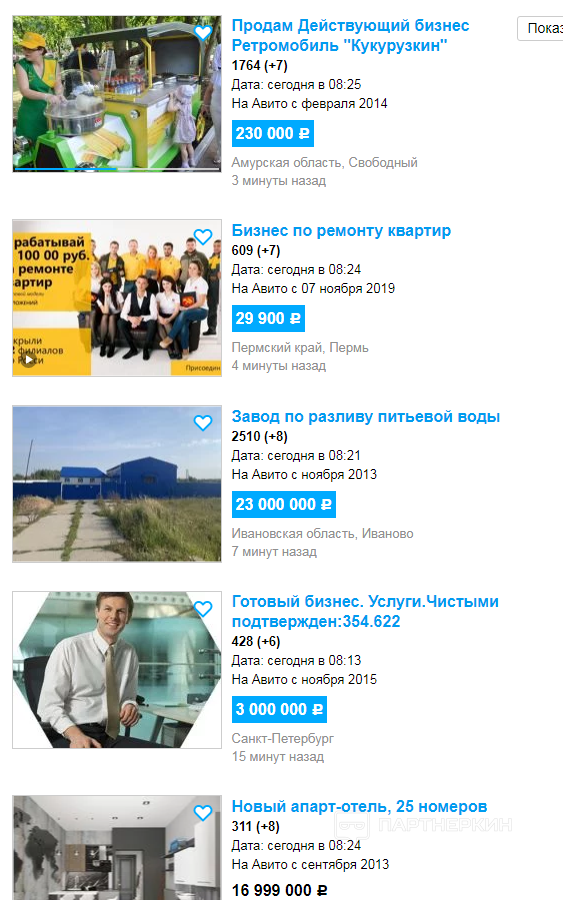Add water bottling plant to favorites

click(203, 423)
